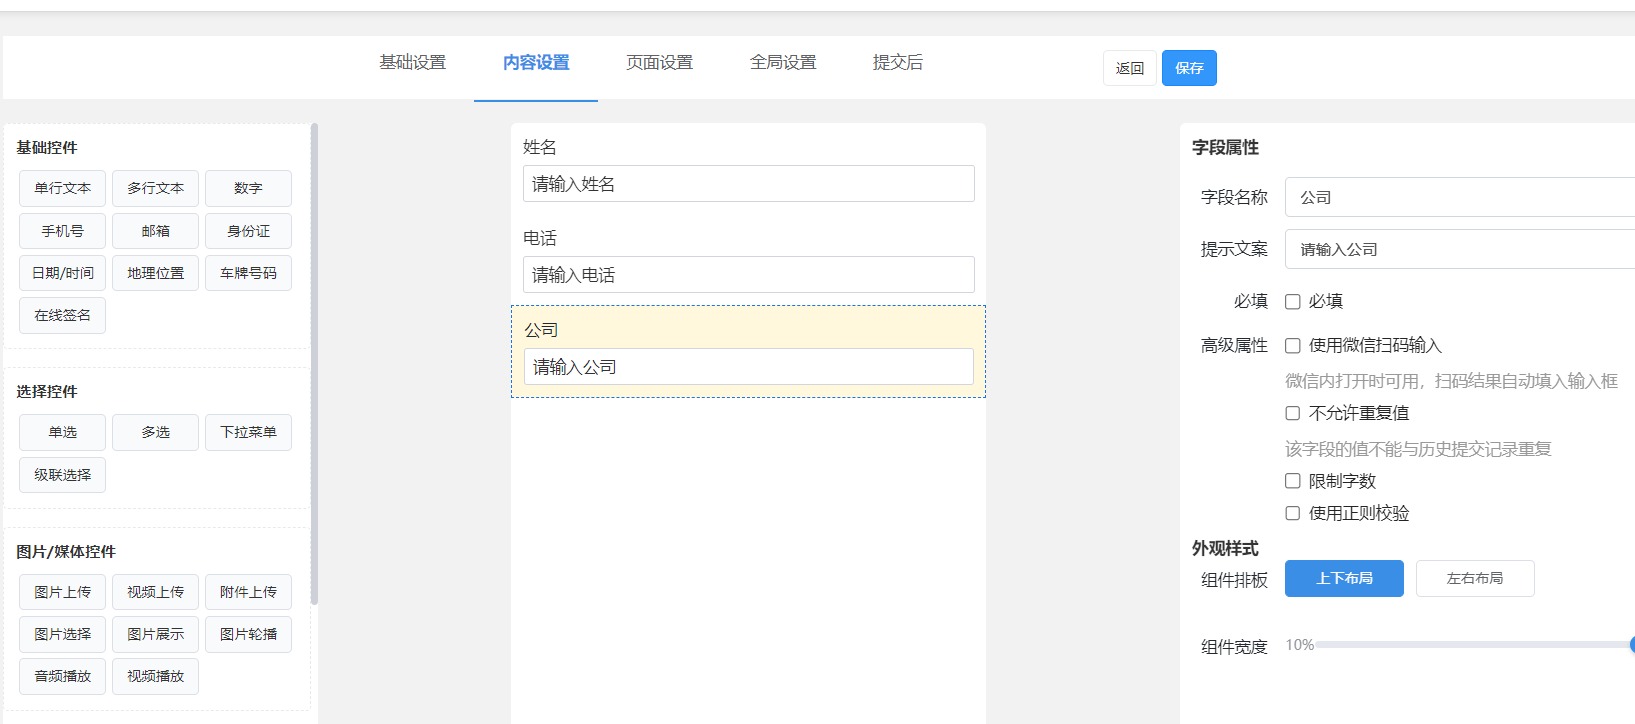Add a 身份证 control
This screenshot has height=724, width=1635.
[248, 231]
